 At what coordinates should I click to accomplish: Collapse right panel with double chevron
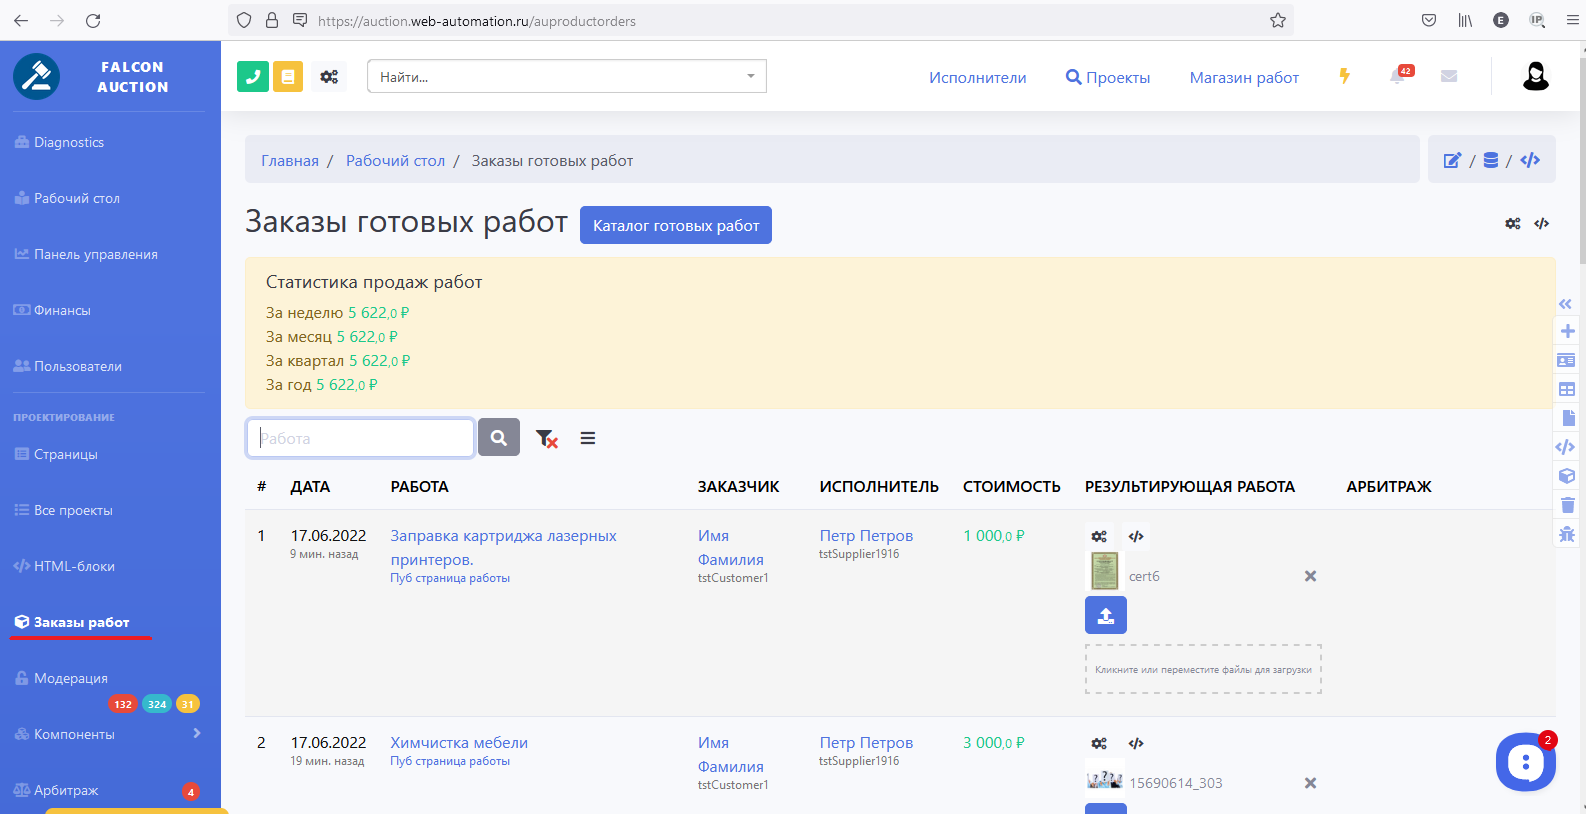point(1566,304)
